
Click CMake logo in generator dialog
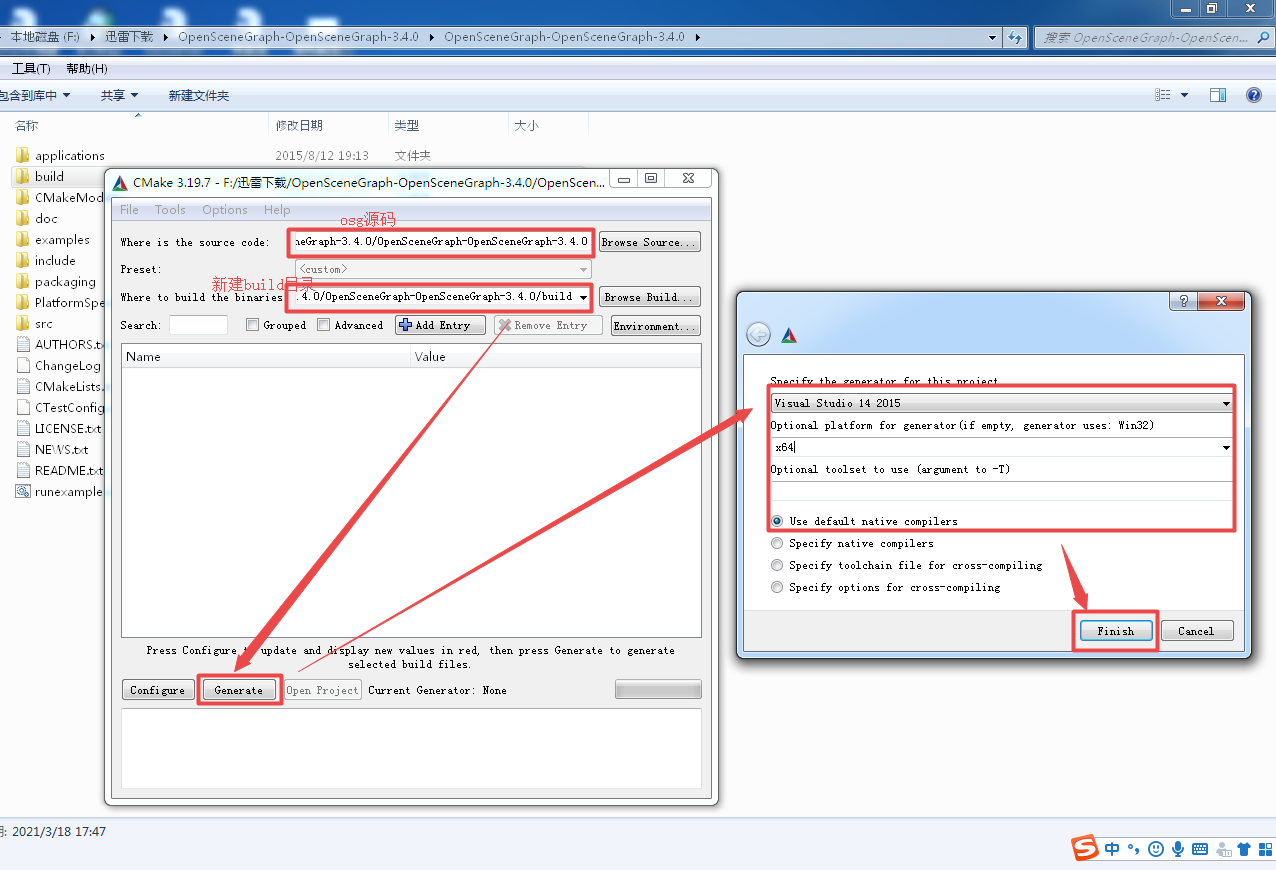[x=789, y=335]
